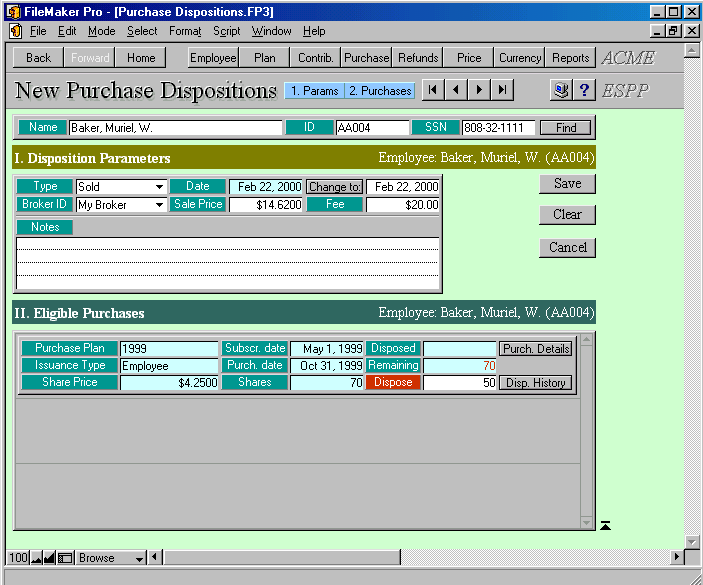Click the horizontal scrollbar right arrow
703x585 pixels.
(x=677, y=557)
